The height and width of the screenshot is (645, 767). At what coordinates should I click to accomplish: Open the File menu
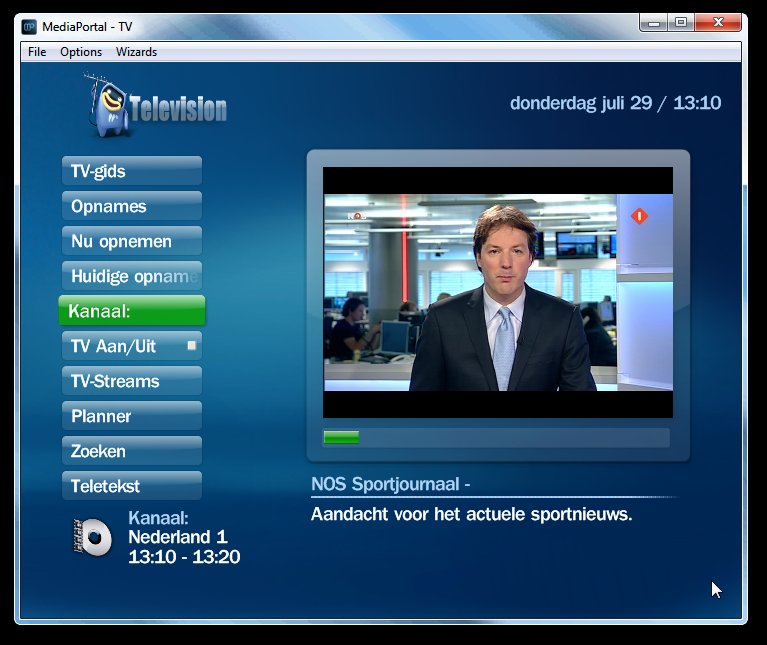pos(37,52)
